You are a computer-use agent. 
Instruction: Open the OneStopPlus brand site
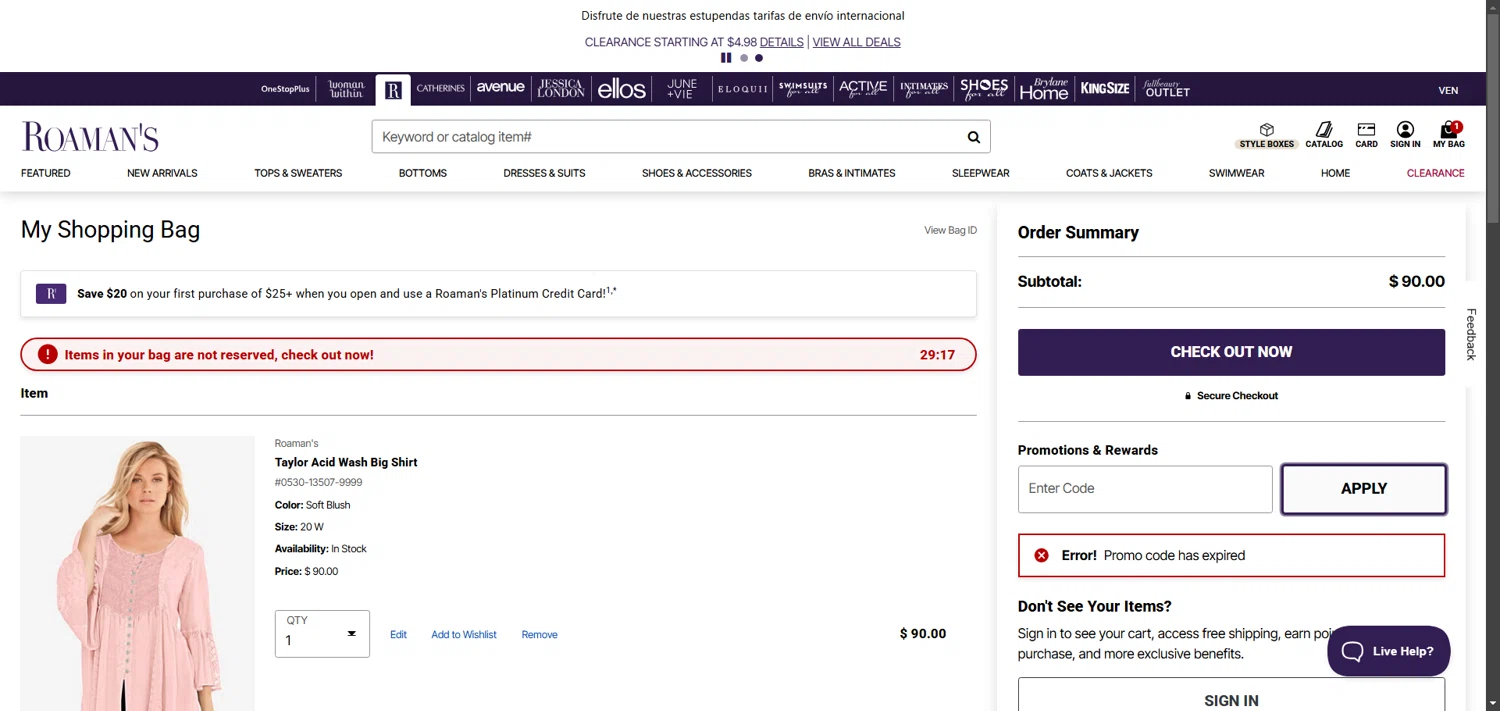pyautogui.click(x=285, y=89)
